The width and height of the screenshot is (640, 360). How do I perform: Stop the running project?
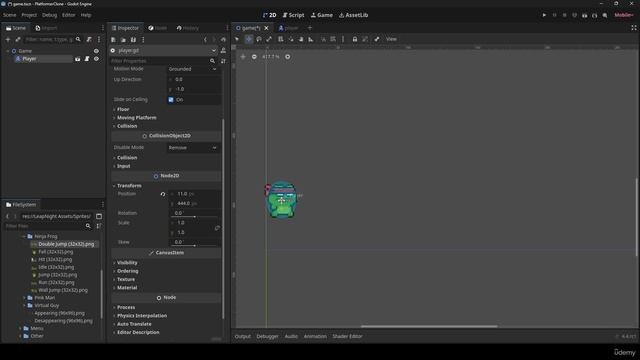coord(564,15)
